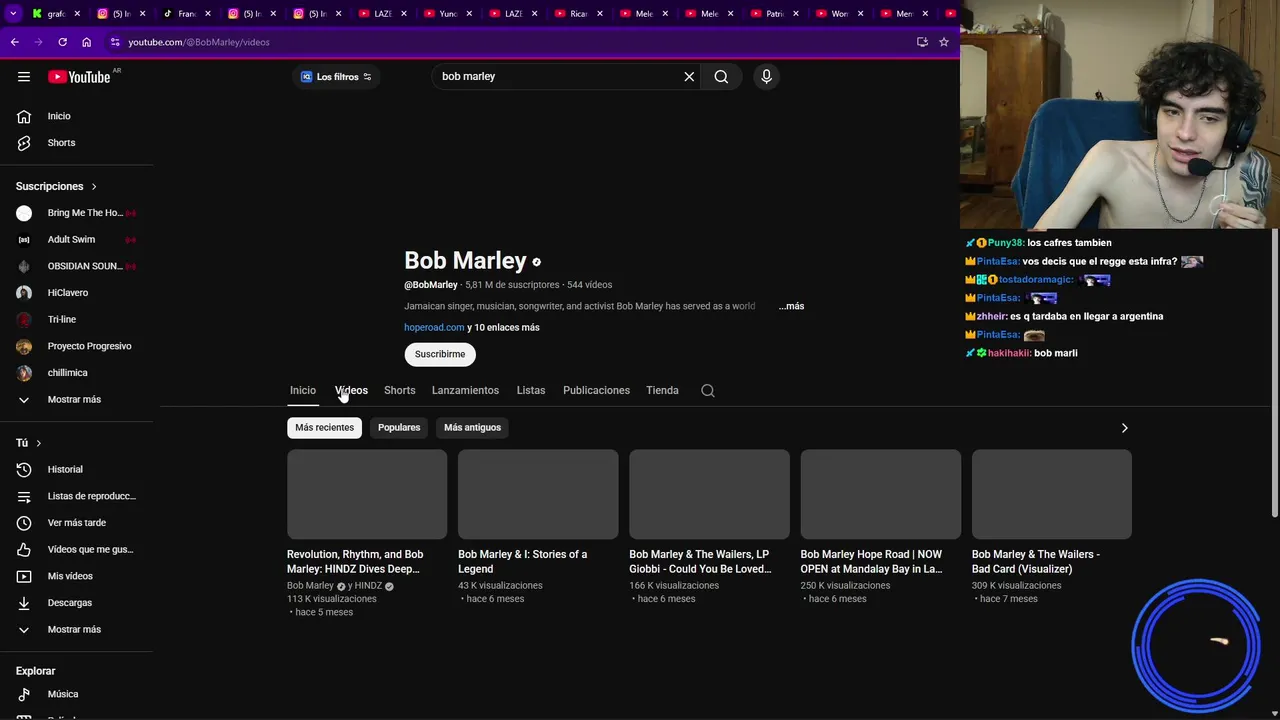The width and height of the screenshot is (1280, 720).
Task: Switch to the Tienda tab
Action: 662,391
